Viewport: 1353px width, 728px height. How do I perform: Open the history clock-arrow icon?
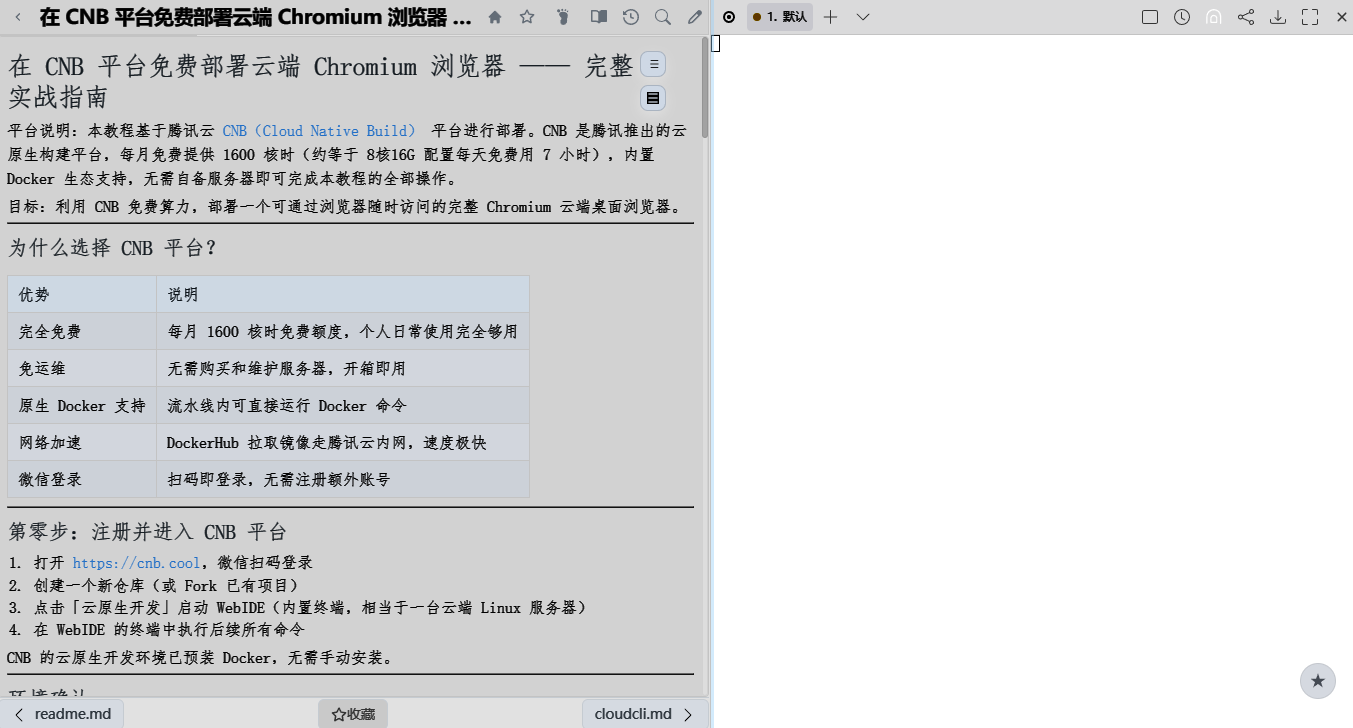630,17
